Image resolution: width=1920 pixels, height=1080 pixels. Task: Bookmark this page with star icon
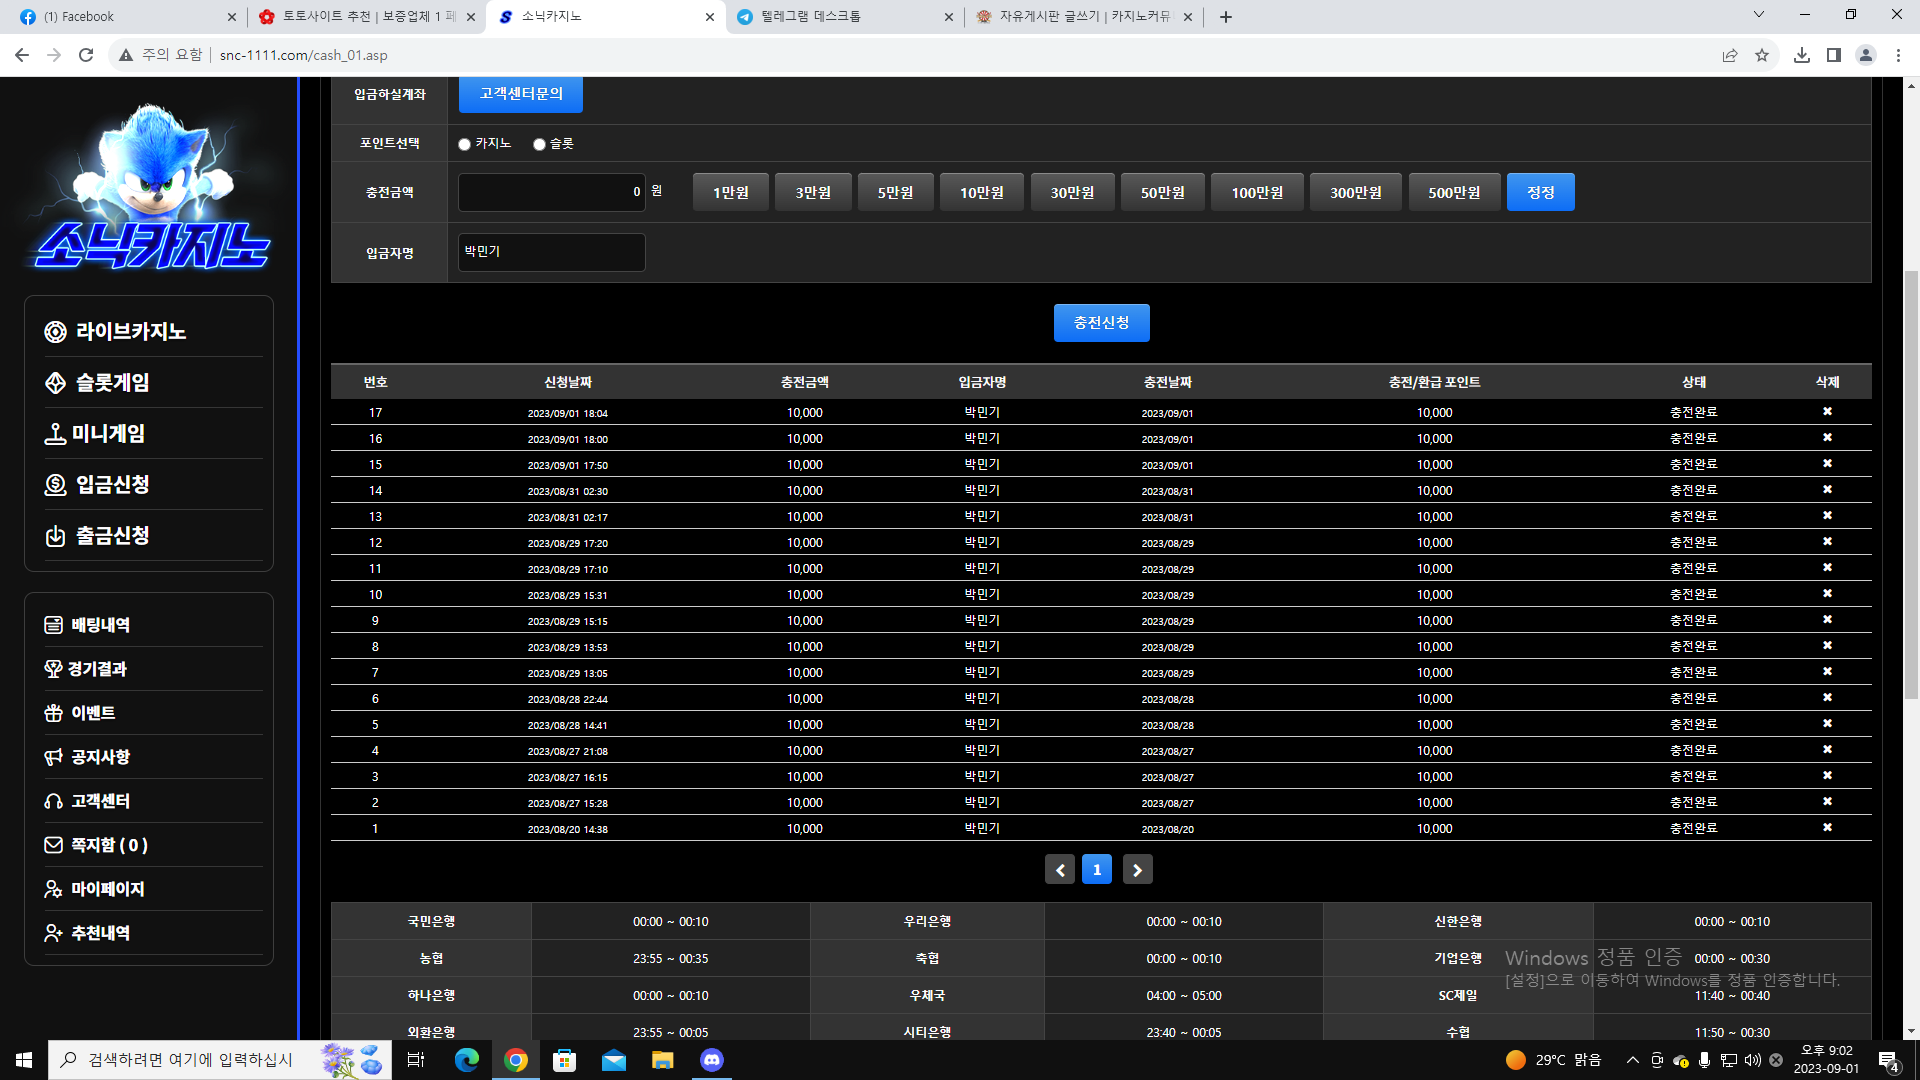(x=1762, y=55)
